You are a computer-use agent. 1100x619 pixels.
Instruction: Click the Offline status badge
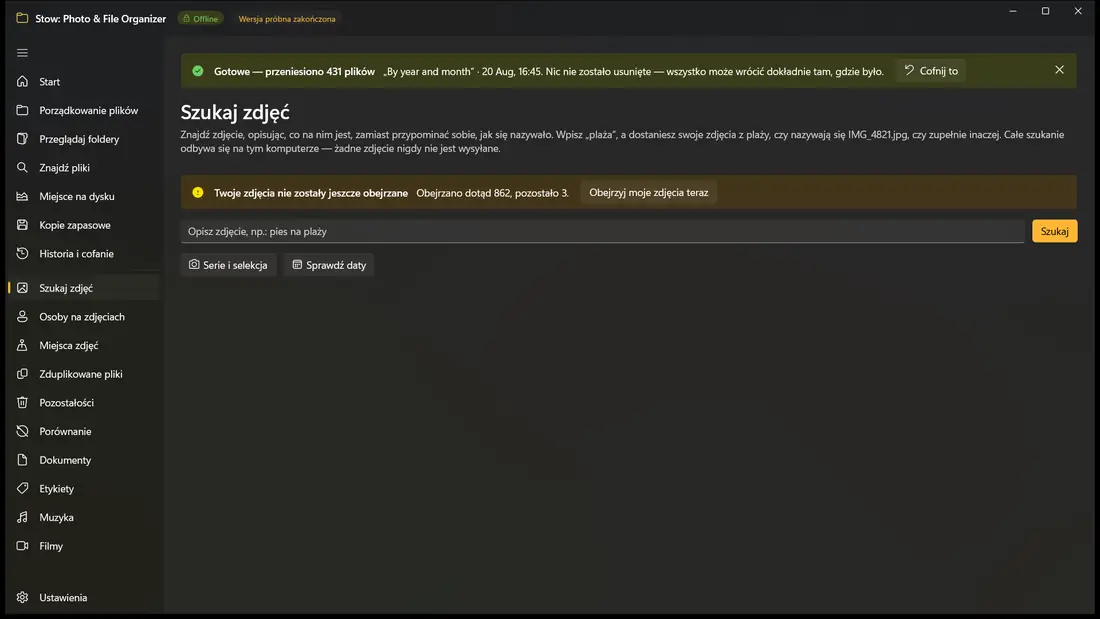tap(201, 19)
